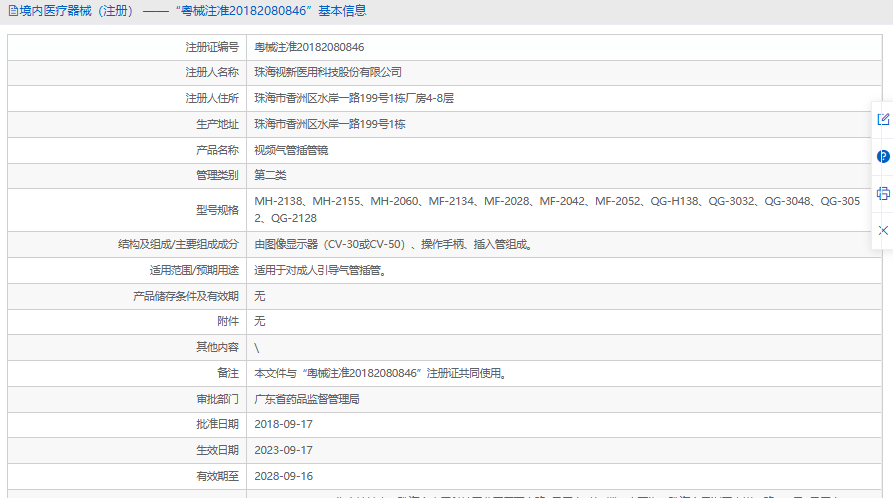893x498 pixels.
Task: Click the document icon beside page title
Action: point(13,11)
